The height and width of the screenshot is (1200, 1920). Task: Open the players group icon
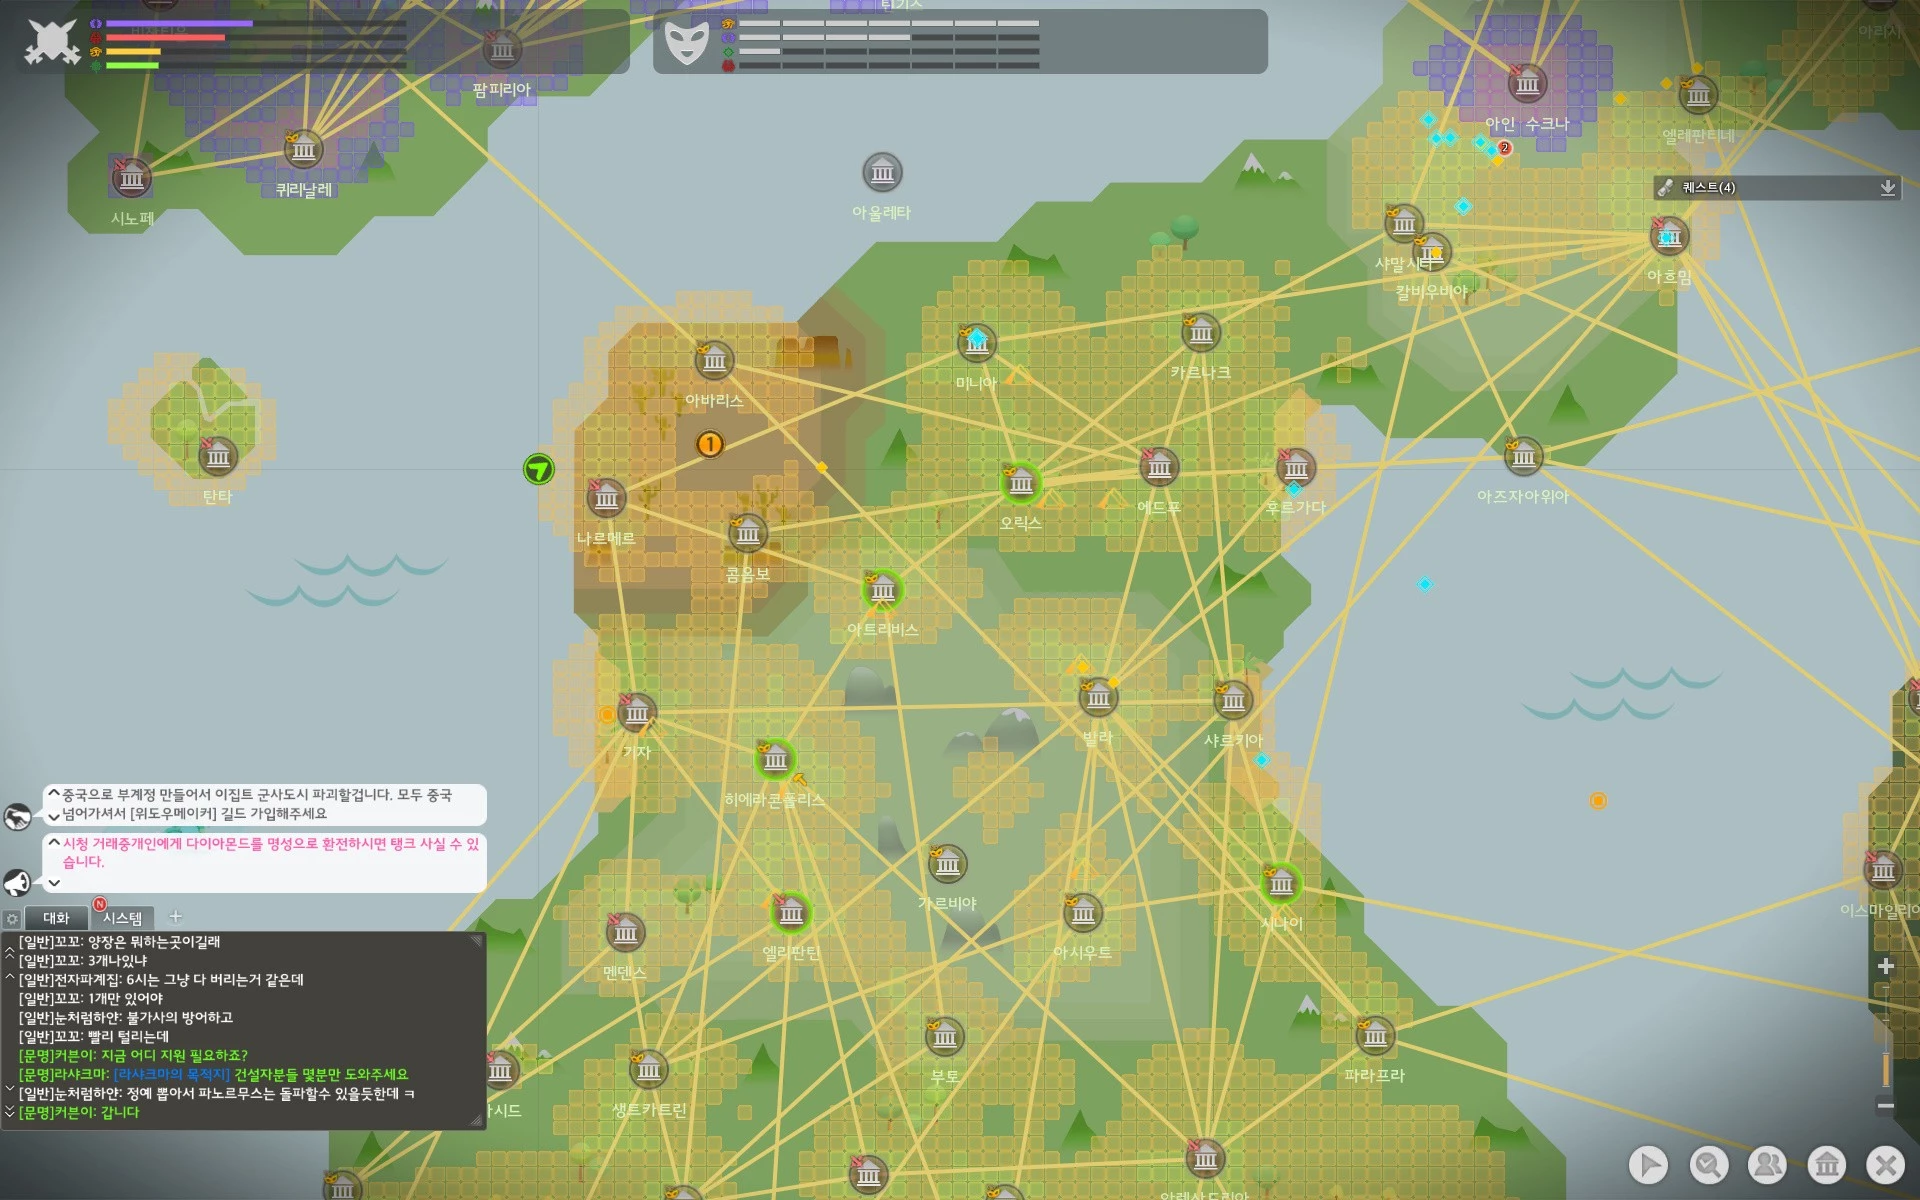[1767, 1165]
